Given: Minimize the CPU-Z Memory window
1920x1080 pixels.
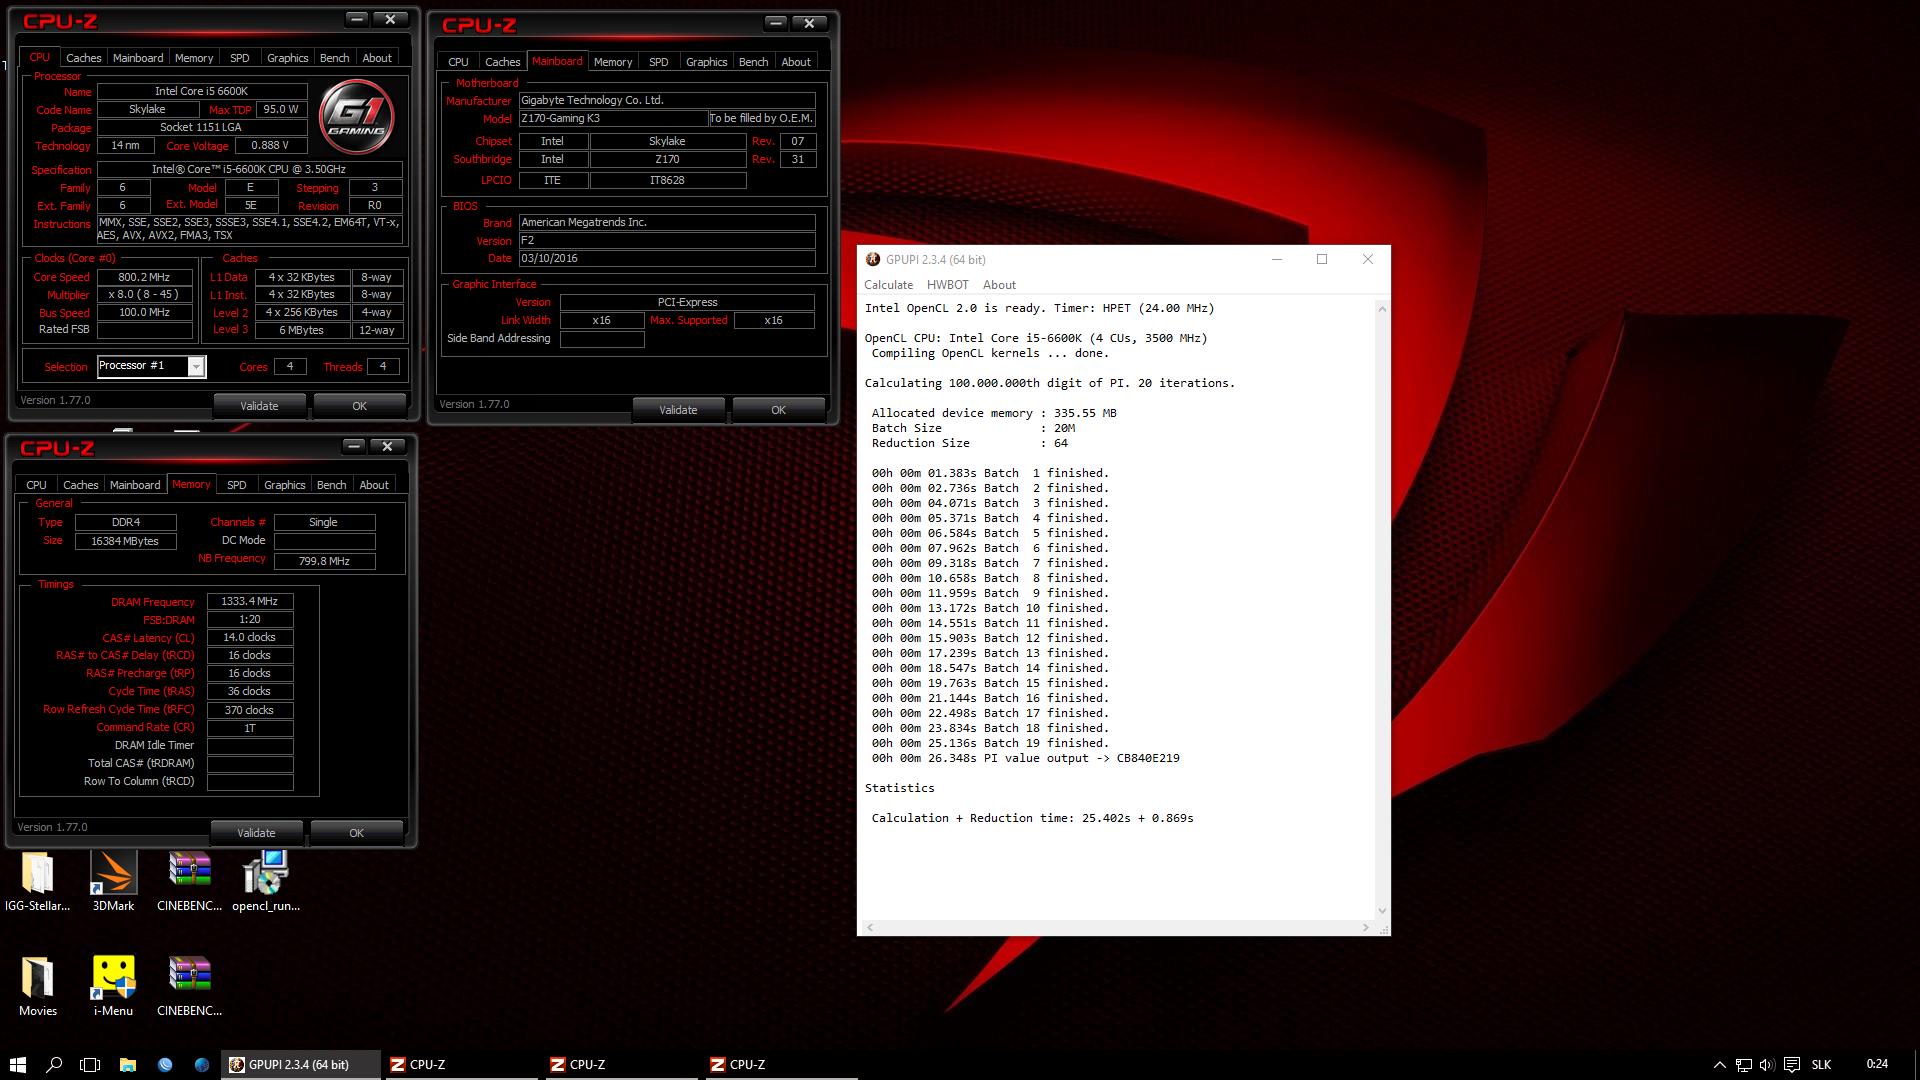Looking at the screenshot, I should pos(354,446).
